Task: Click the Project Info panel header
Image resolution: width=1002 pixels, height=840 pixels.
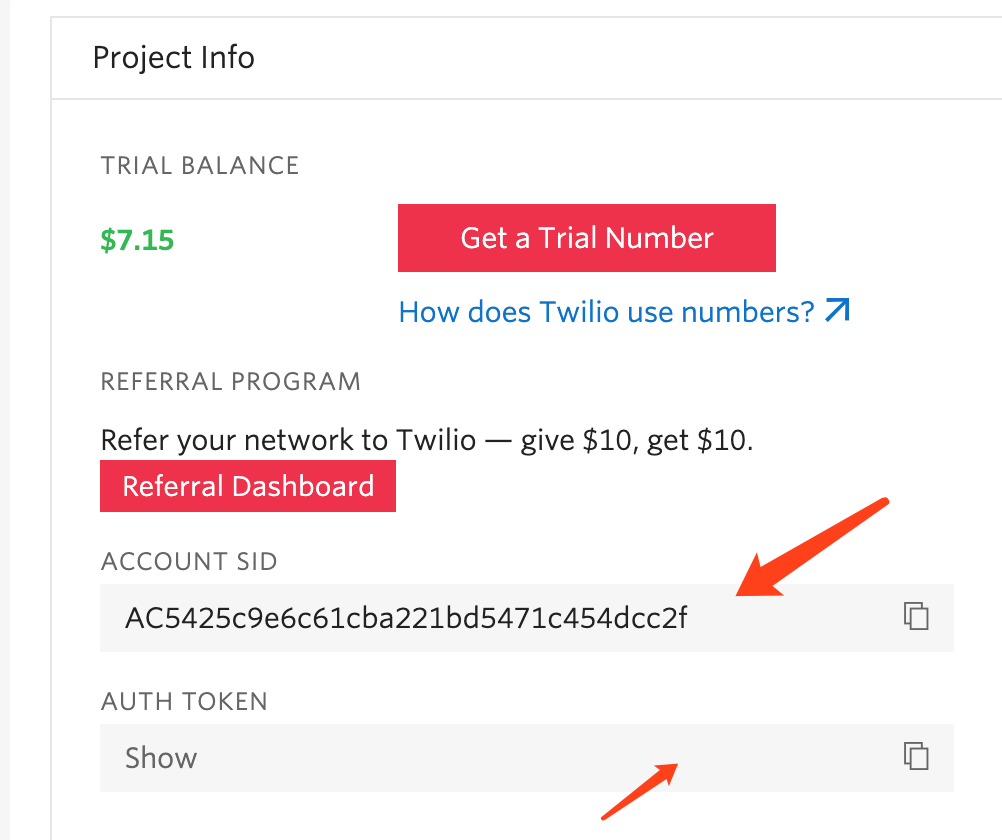Action: 174,57
